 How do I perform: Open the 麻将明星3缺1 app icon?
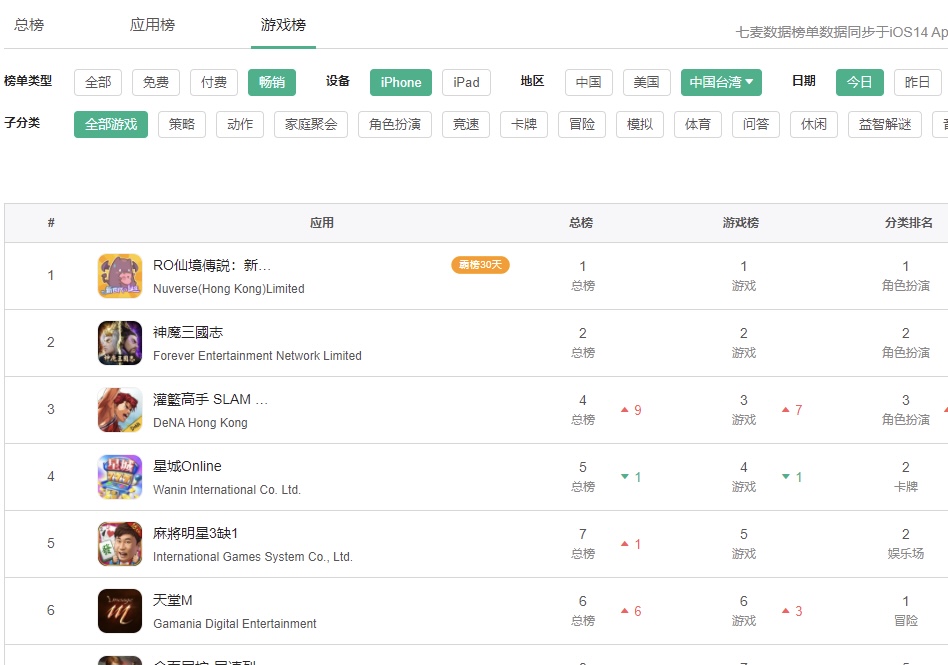(x=119, y=543)
